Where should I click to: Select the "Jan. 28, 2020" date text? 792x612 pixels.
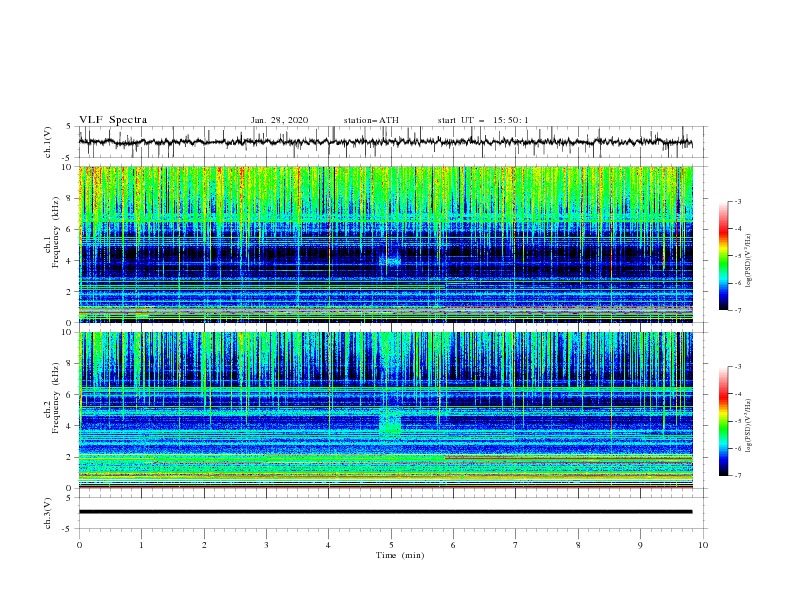(x=279, y=120)
